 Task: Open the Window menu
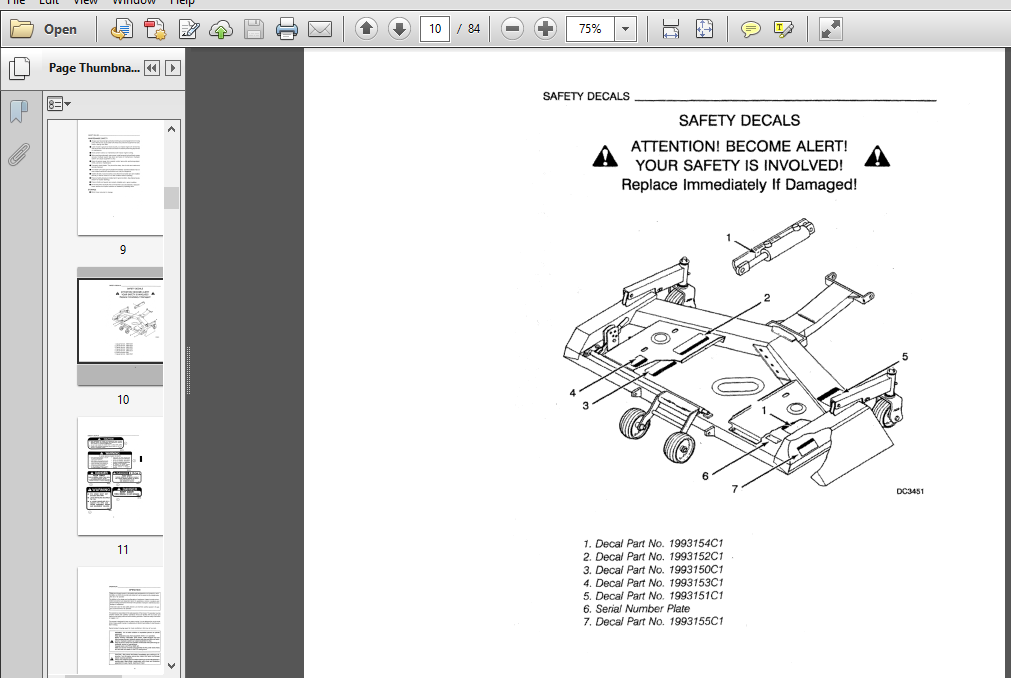point(133,3)
